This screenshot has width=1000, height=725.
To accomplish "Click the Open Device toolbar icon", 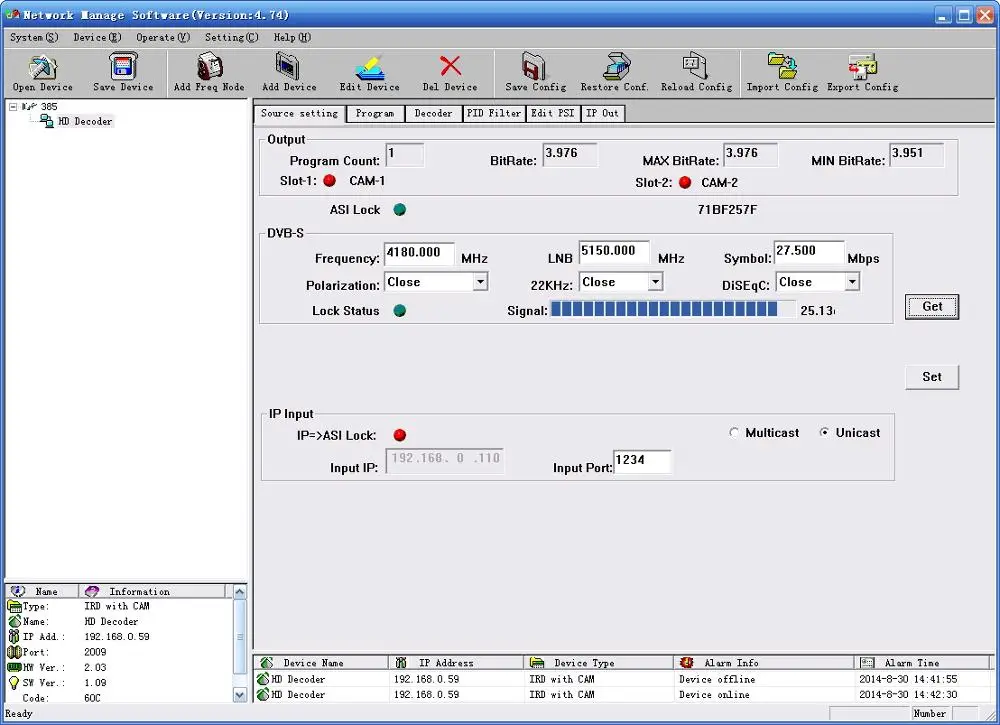I will pos(43,68).
